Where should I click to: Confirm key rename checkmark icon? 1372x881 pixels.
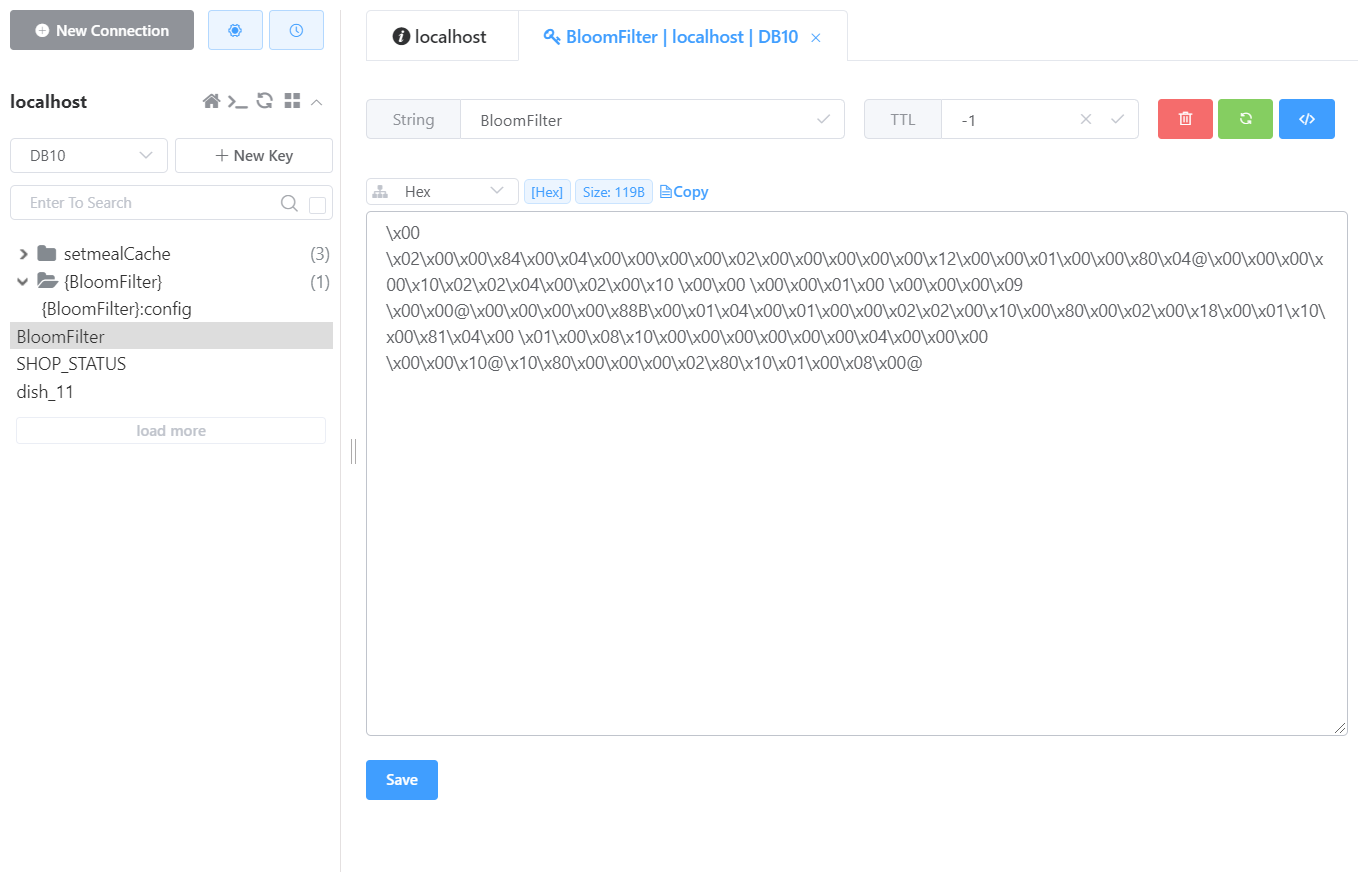coord(823,119)
